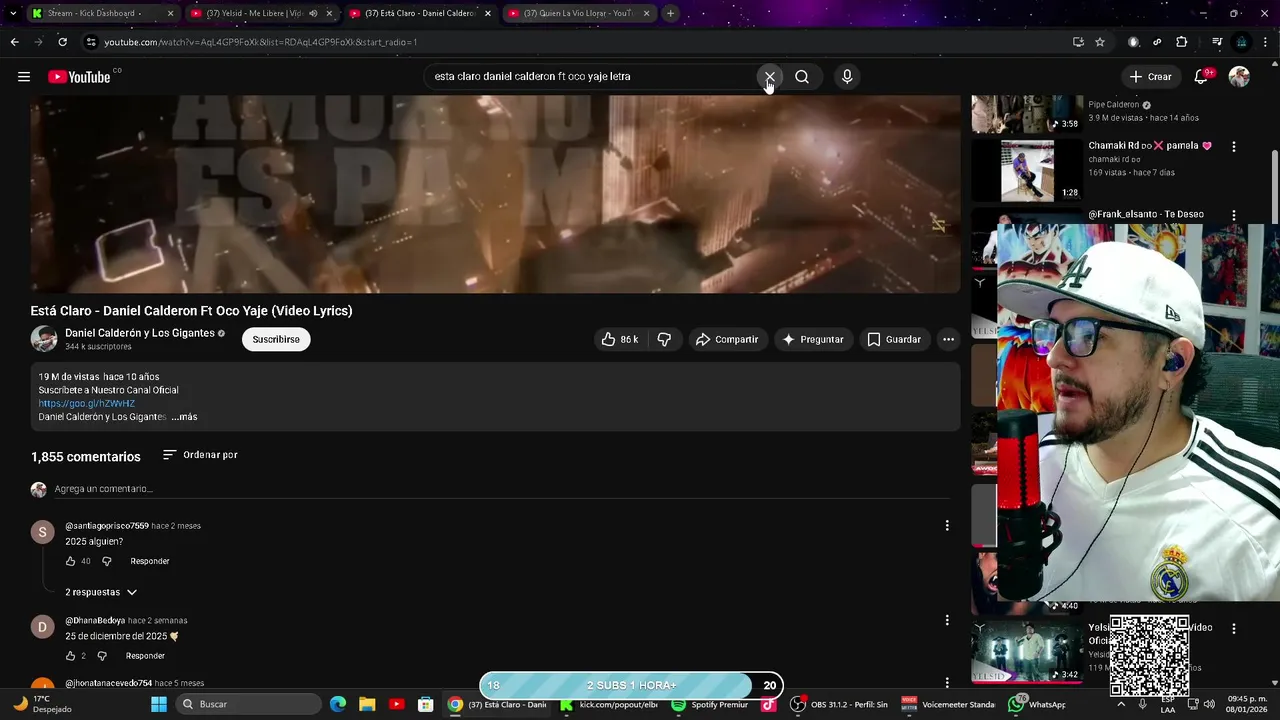
Task: Dislike DhanaBedoya's comment
Action: click(x=102, y=656)
